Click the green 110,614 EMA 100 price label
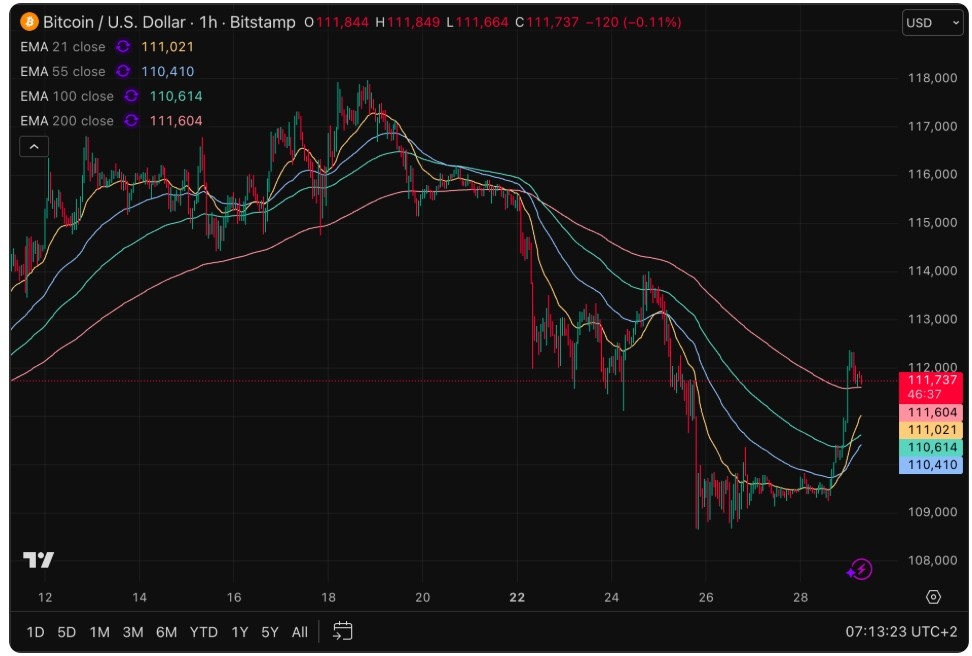Viewport: 972px width, 656px height. click(x=931, y=447)
